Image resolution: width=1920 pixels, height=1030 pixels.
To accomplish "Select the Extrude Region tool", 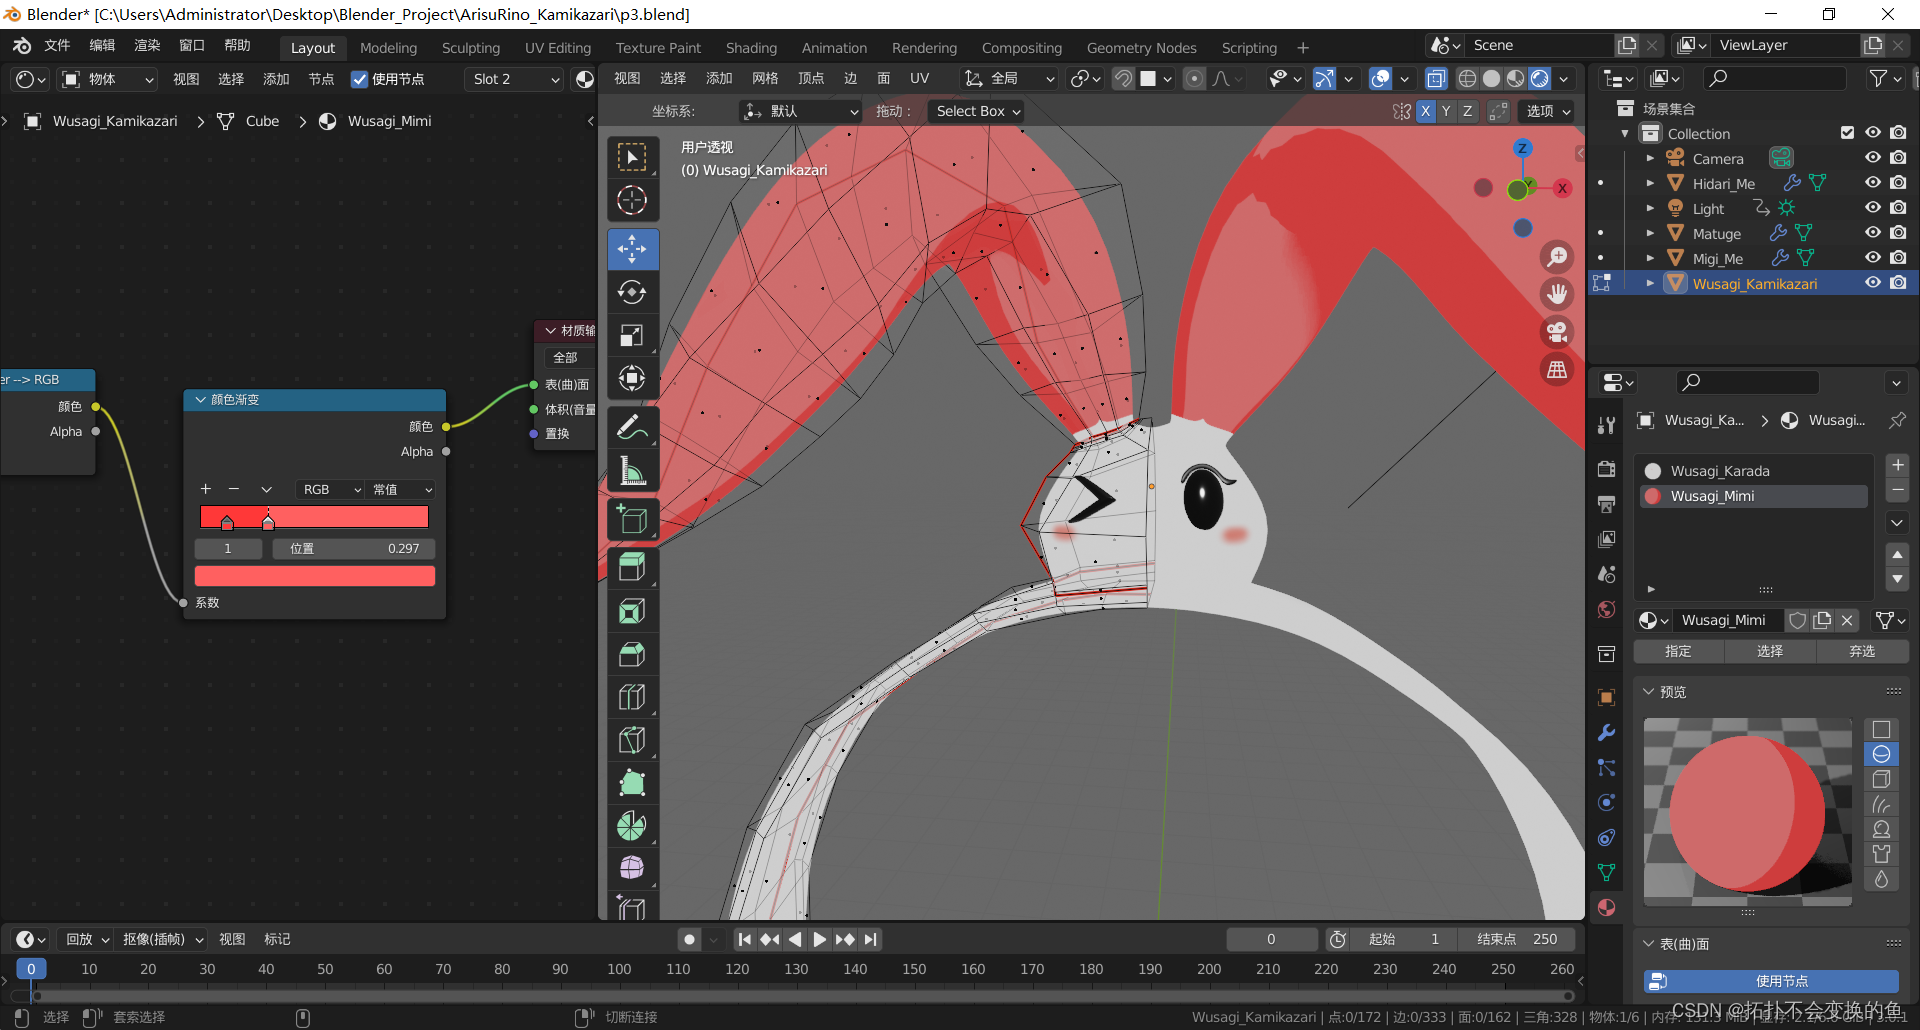I will click(632, 568).
